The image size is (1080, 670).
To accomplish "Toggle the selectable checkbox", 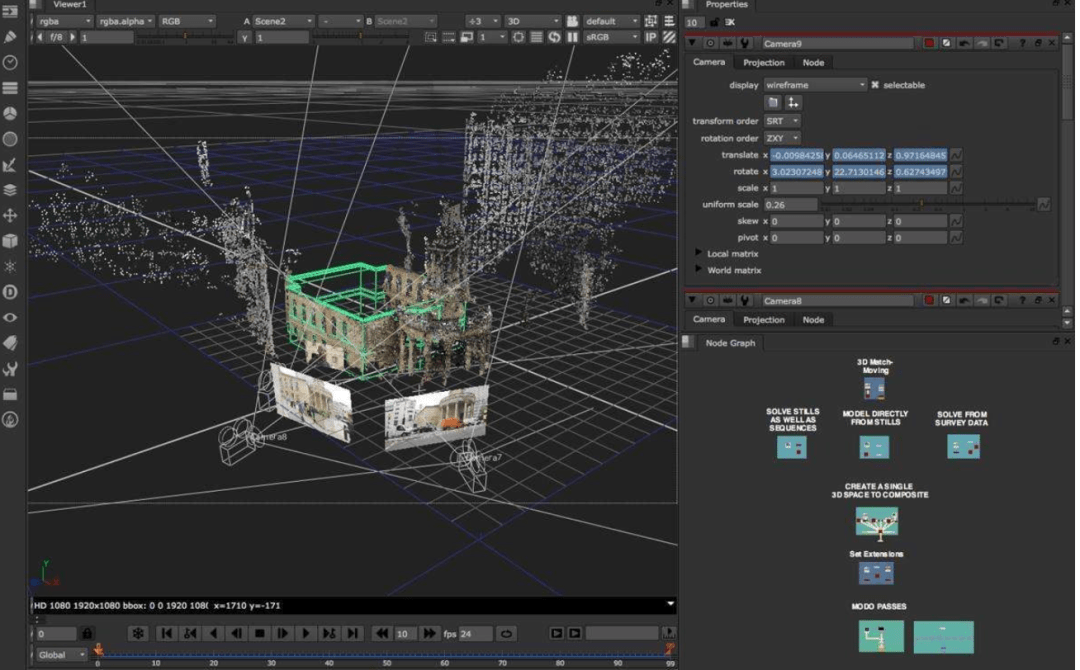I will (875, 85).
